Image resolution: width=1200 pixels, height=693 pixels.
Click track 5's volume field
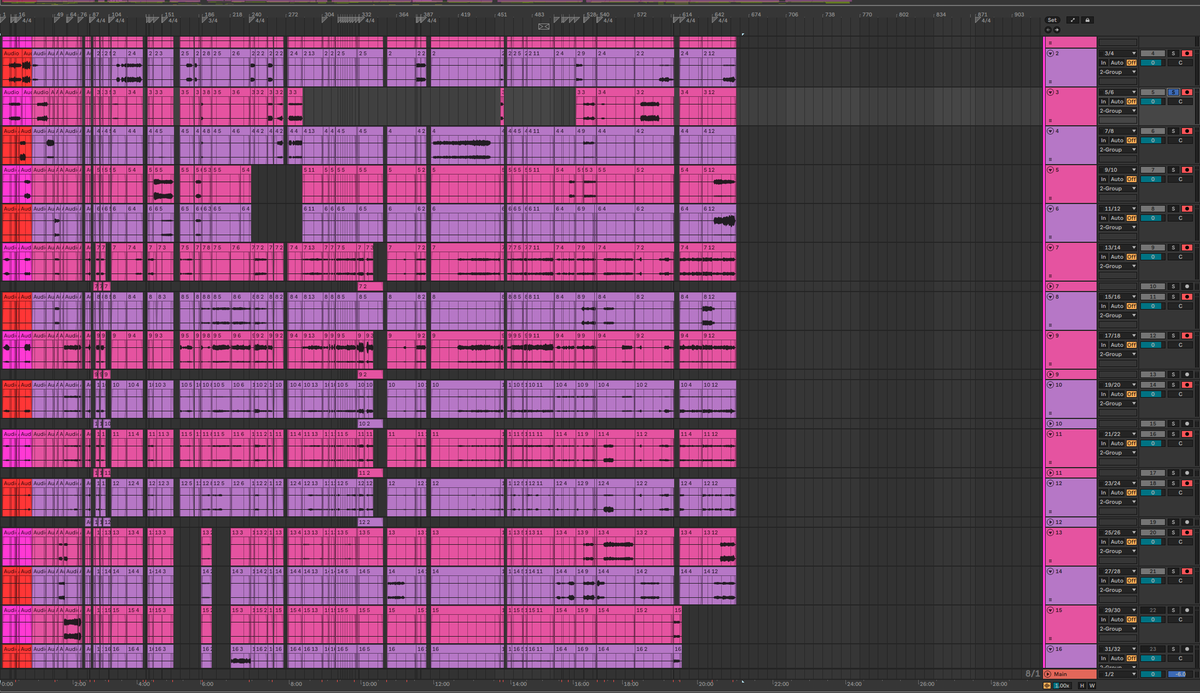click(x=1152, y=180)
